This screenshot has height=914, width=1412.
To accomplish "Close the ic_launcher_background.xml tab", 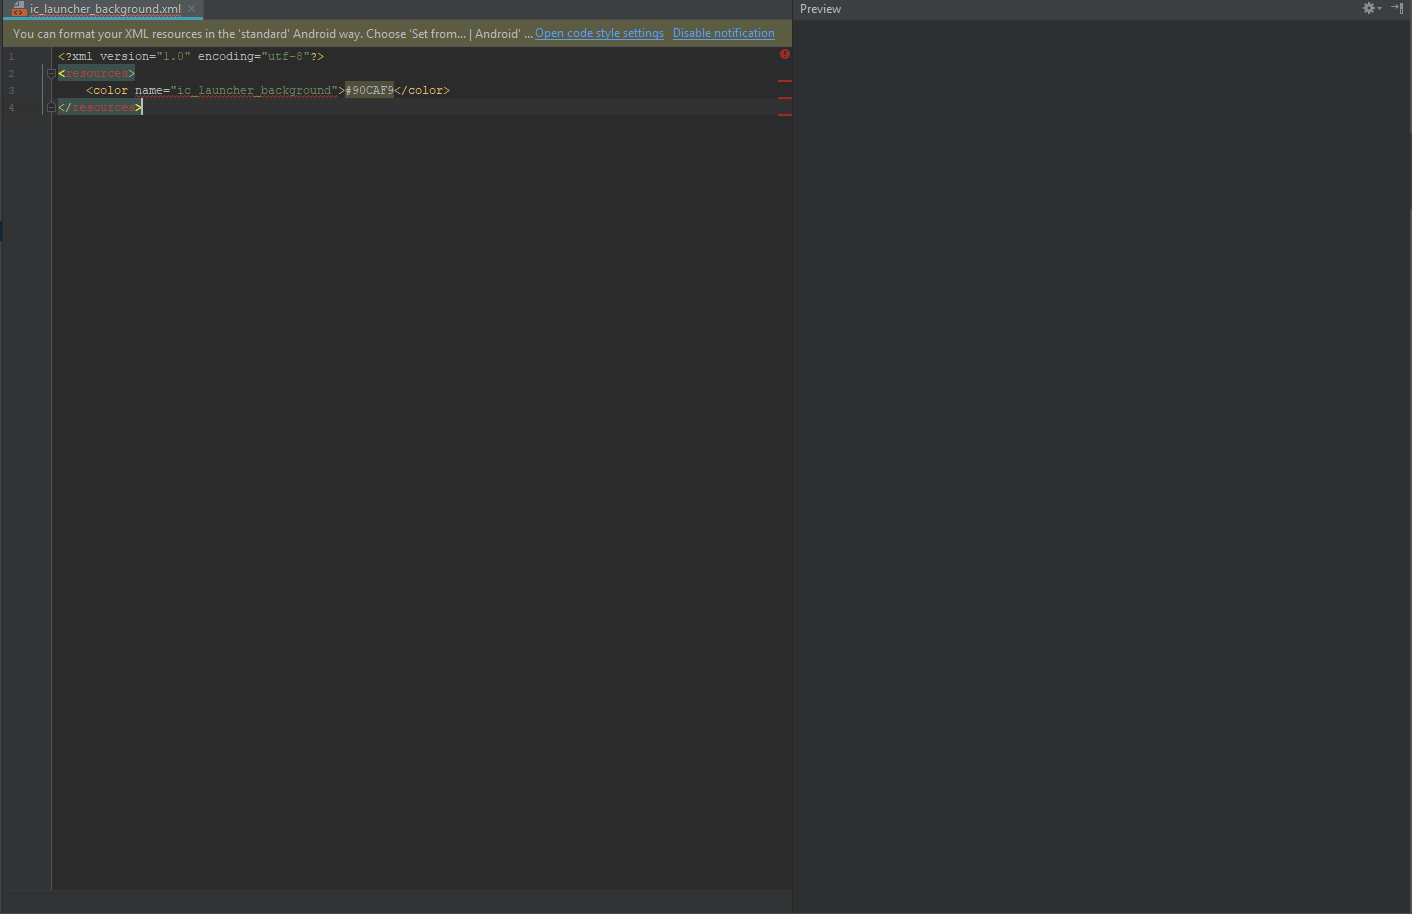I will point(190,9).
